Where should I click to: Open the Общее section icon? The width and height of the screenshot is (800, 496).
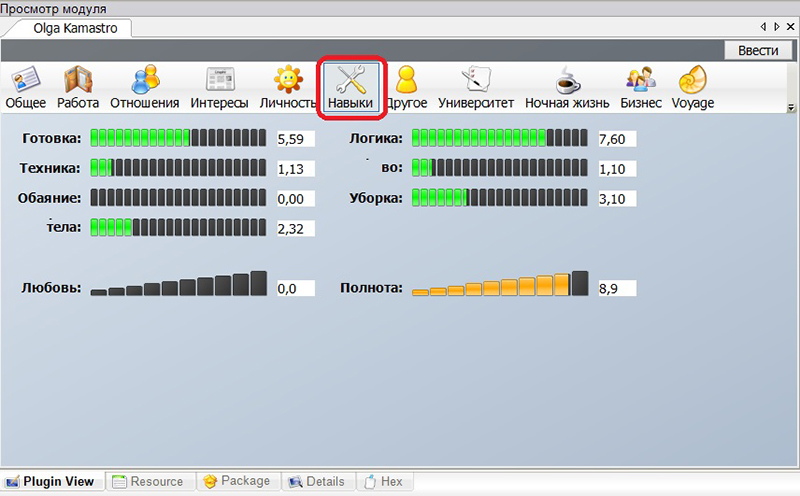25,80
